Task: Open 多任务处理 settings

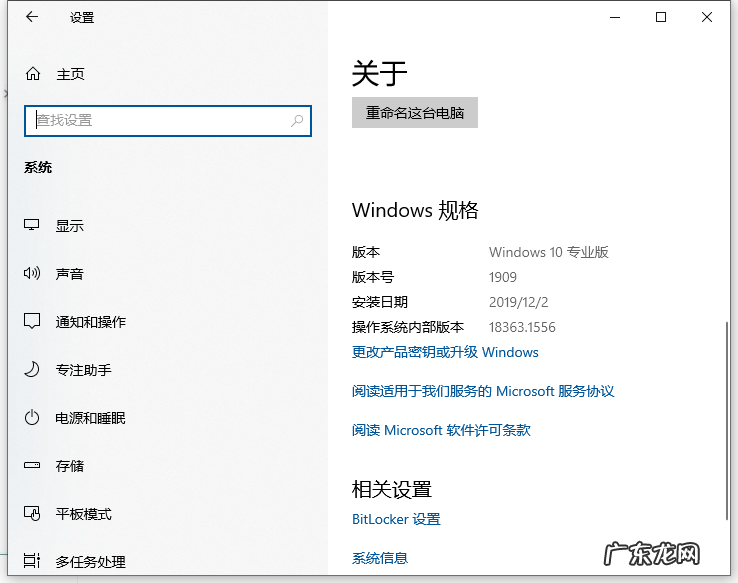Action: point(90,562)
